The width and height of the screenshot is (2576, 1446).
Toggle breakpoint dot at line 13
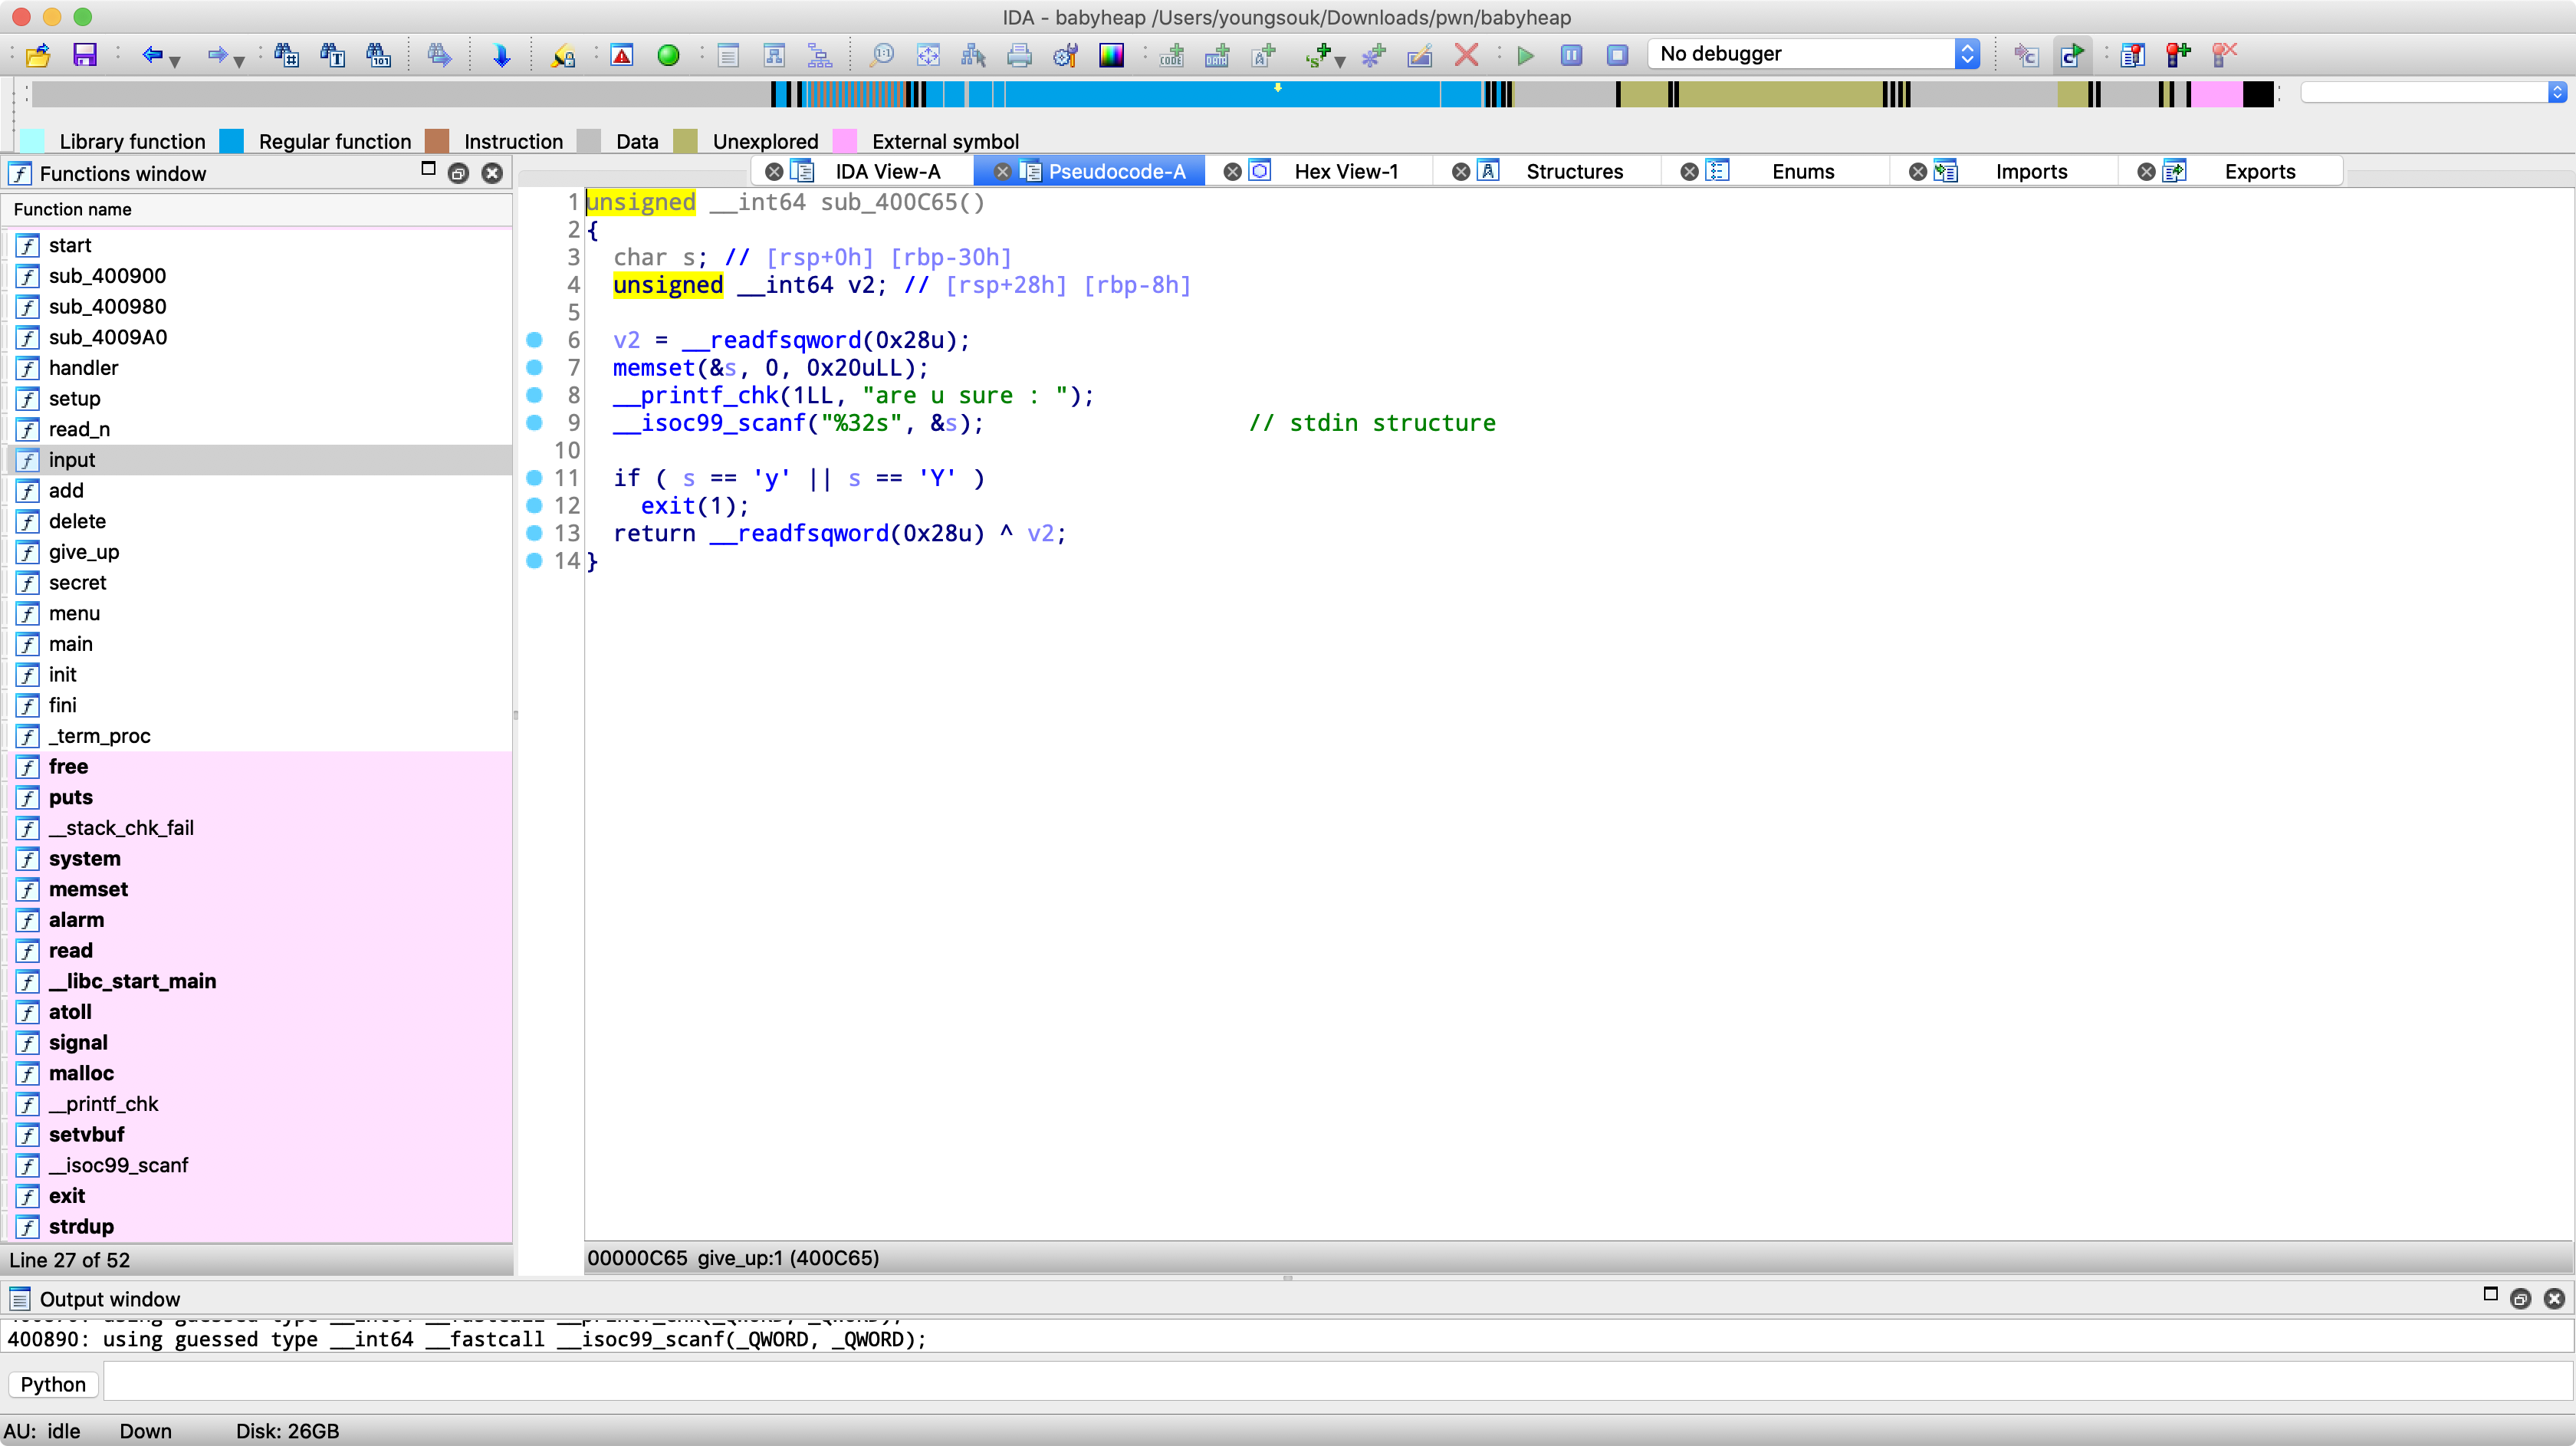[x=534, y=533]
